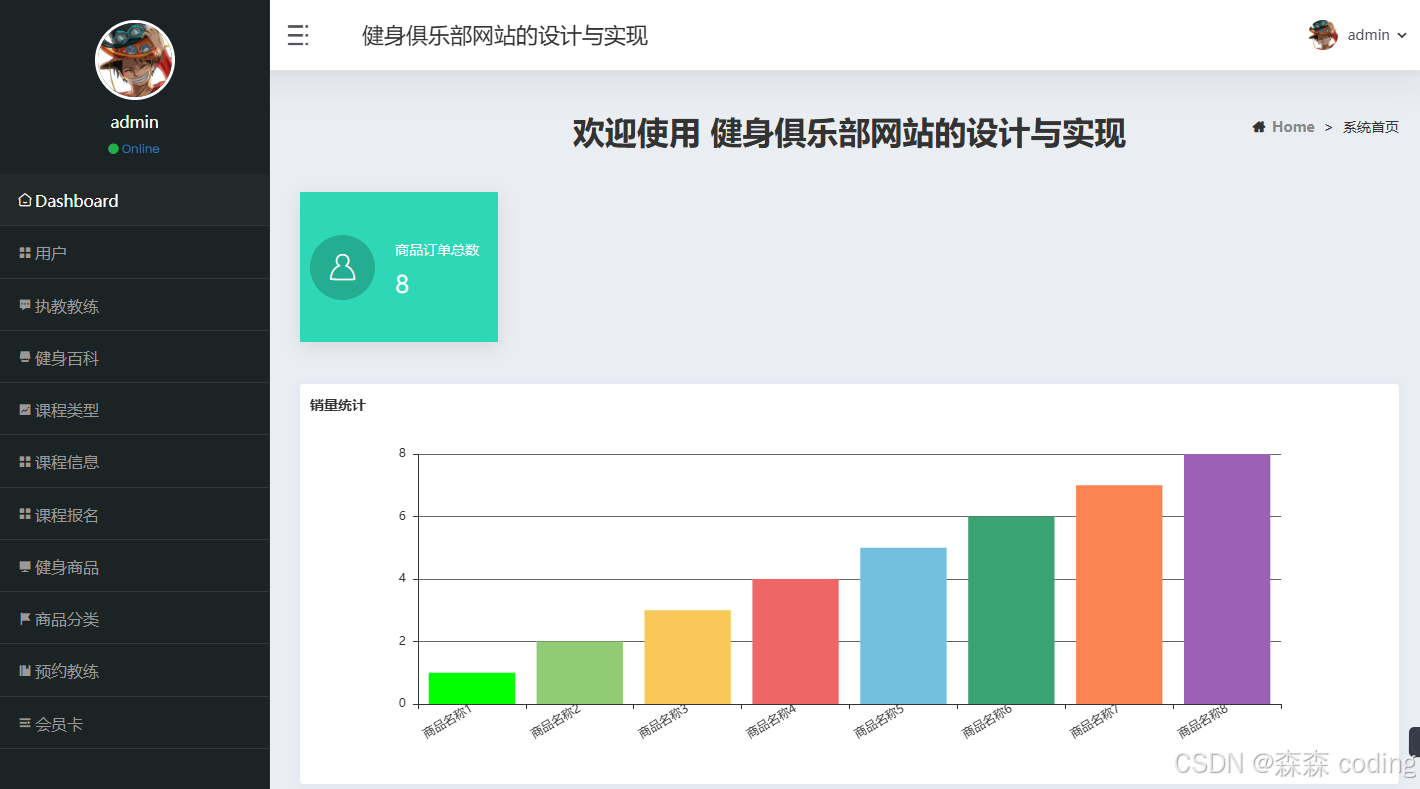Open the 健身商品 menu item
Viewport: 1420px width, 789px height.
135,567
